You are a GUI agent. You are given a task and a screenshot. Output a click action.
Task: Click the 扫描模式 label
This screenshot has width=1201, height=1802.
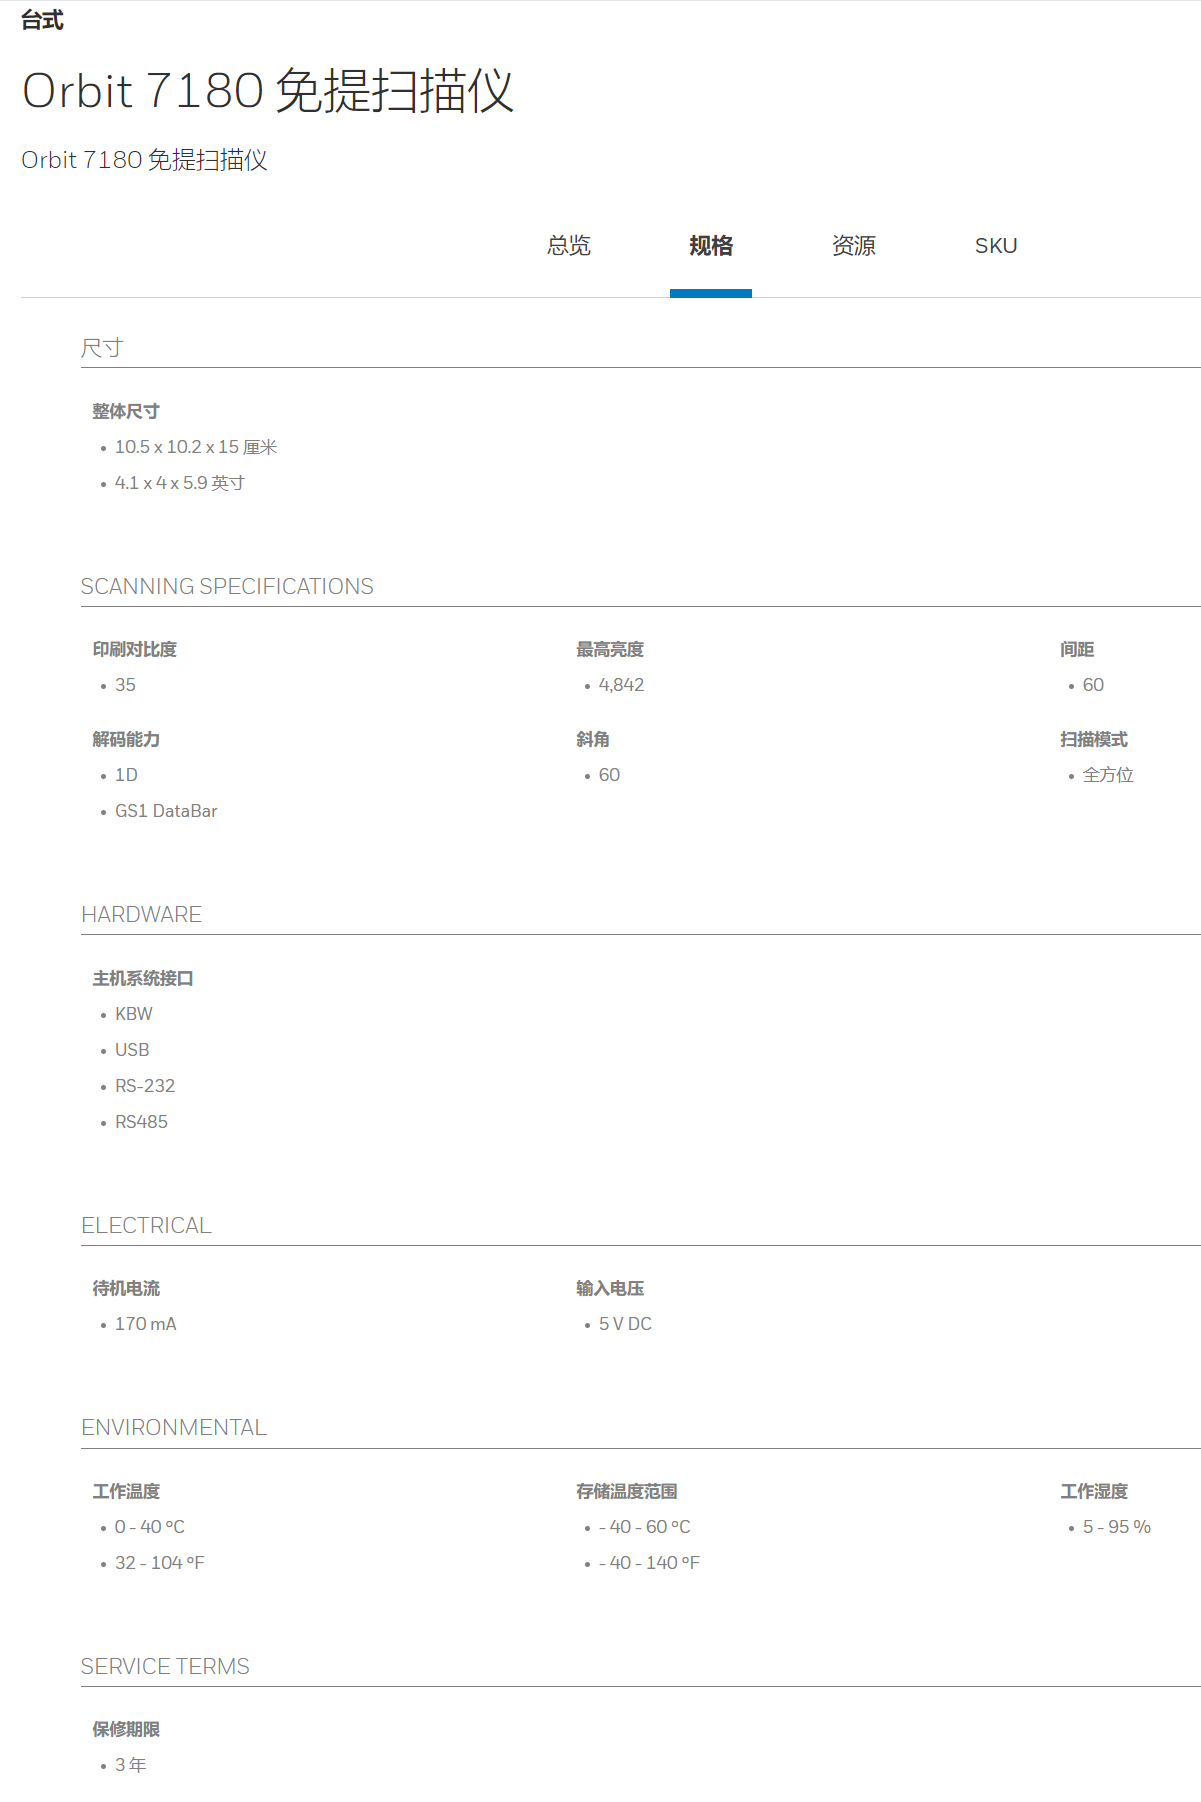(1094, 739)
